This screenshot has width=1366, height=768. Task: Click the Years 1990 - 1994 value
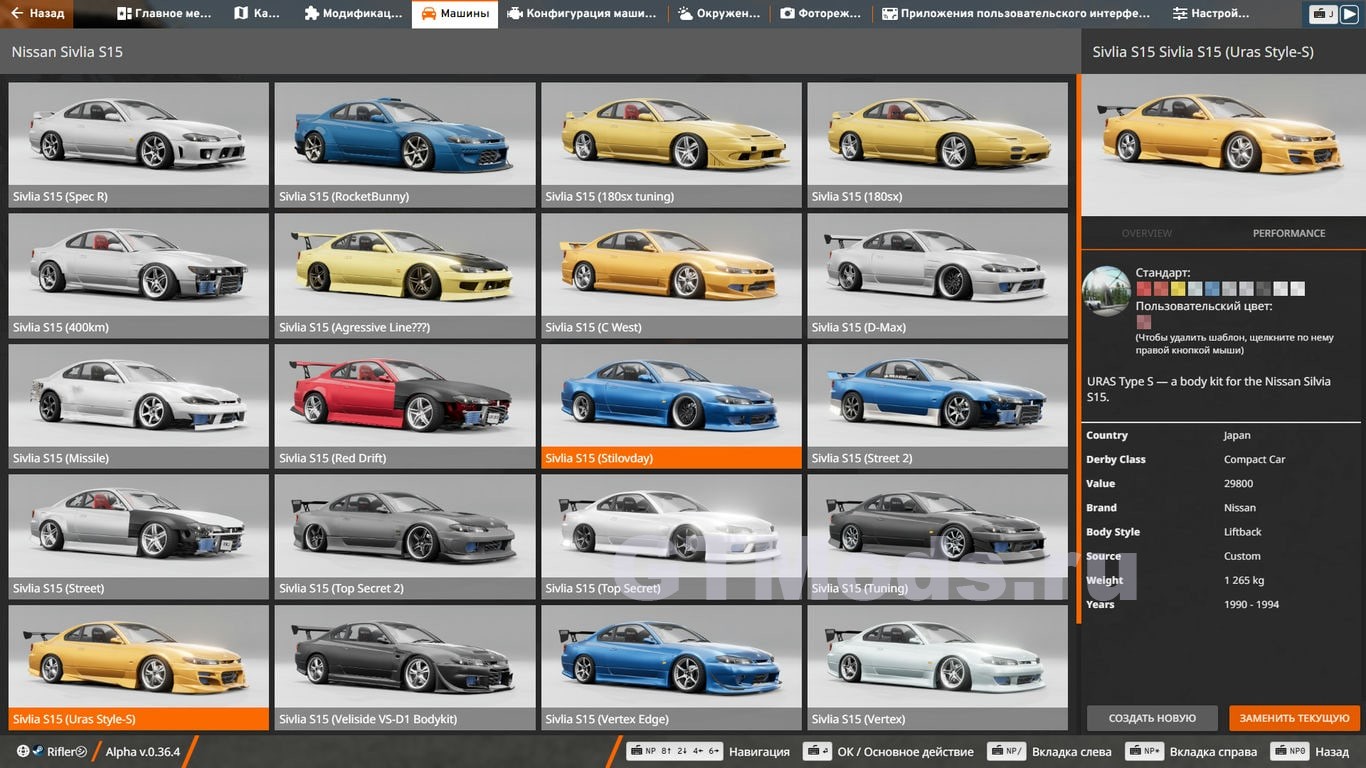tap(1251, 604)
